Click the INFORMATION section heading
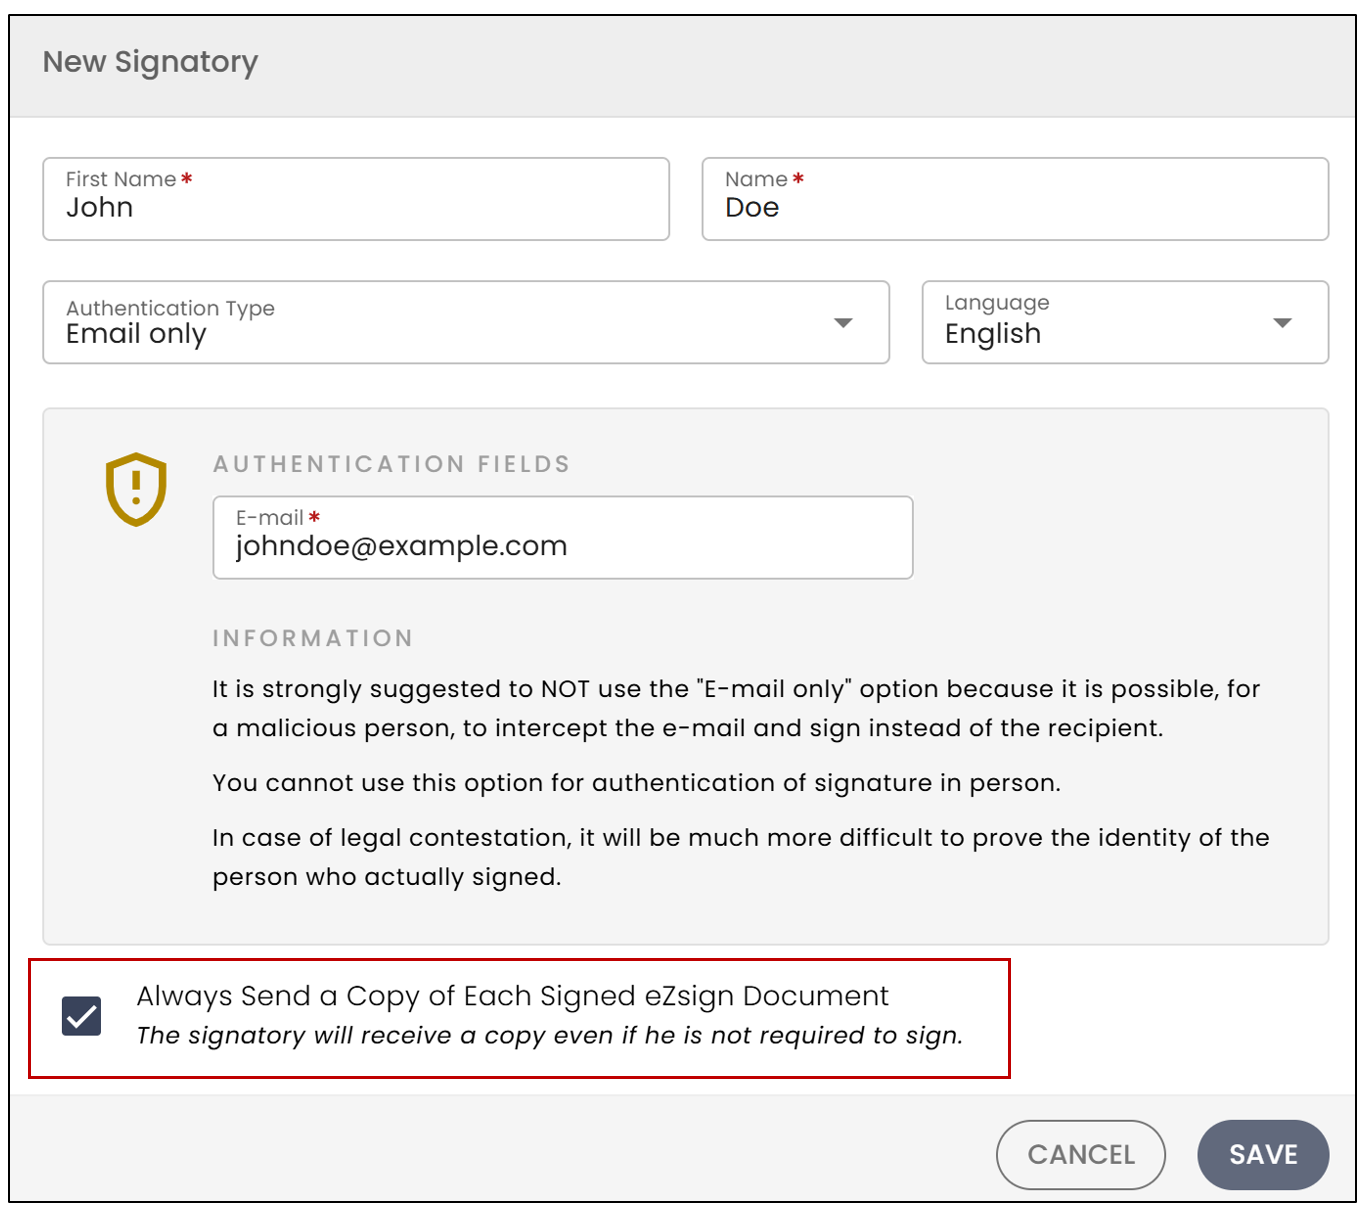 click(313, 638)
